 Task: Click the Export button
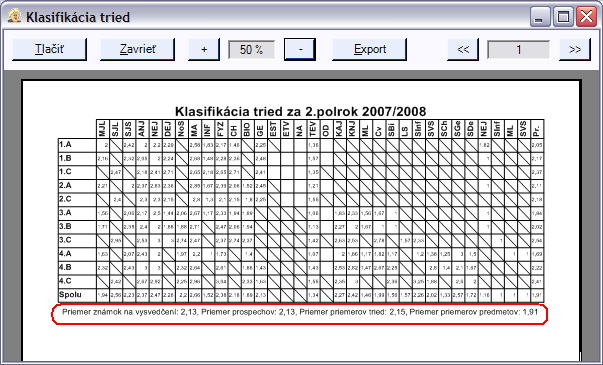coord(370,49)
